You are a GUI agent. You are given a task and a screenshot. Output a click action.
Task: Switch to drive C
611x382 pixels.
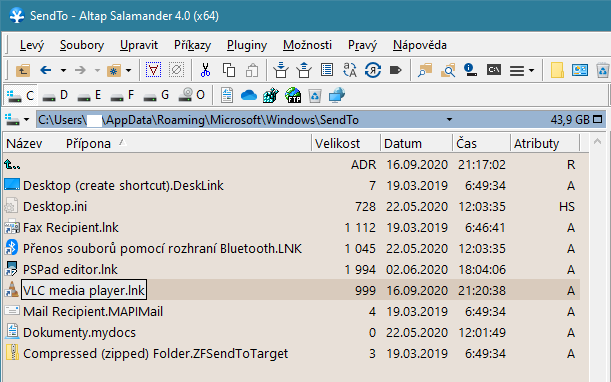[x=21, y=96]
